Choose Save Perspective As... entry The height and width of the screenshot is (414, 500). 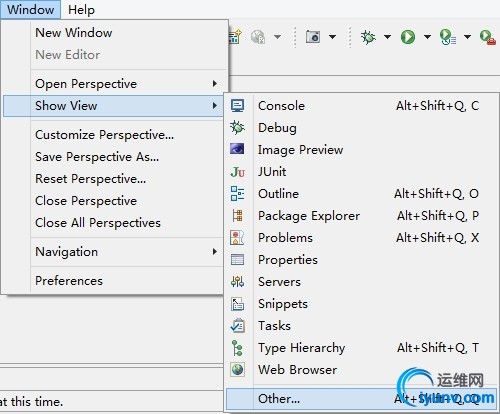click(x=113, y=157)
